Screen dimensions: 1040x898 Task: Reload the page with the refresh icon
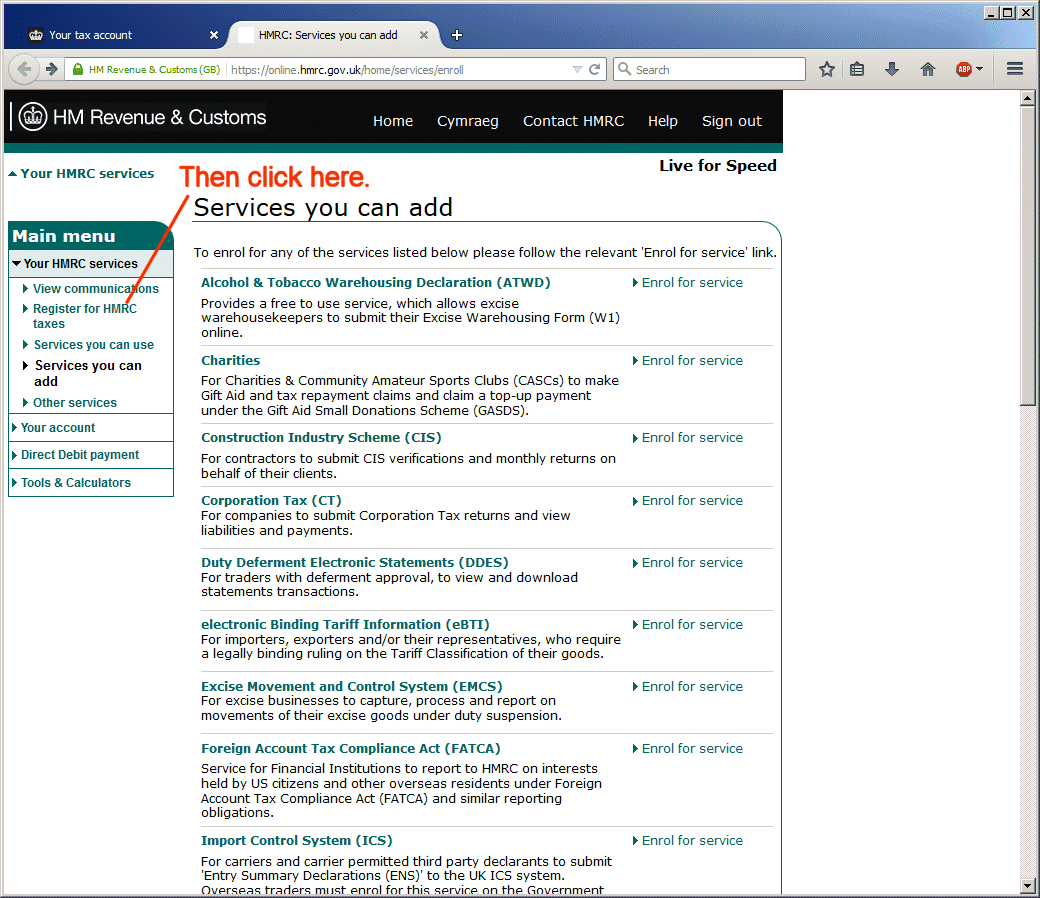coord(595,69)
